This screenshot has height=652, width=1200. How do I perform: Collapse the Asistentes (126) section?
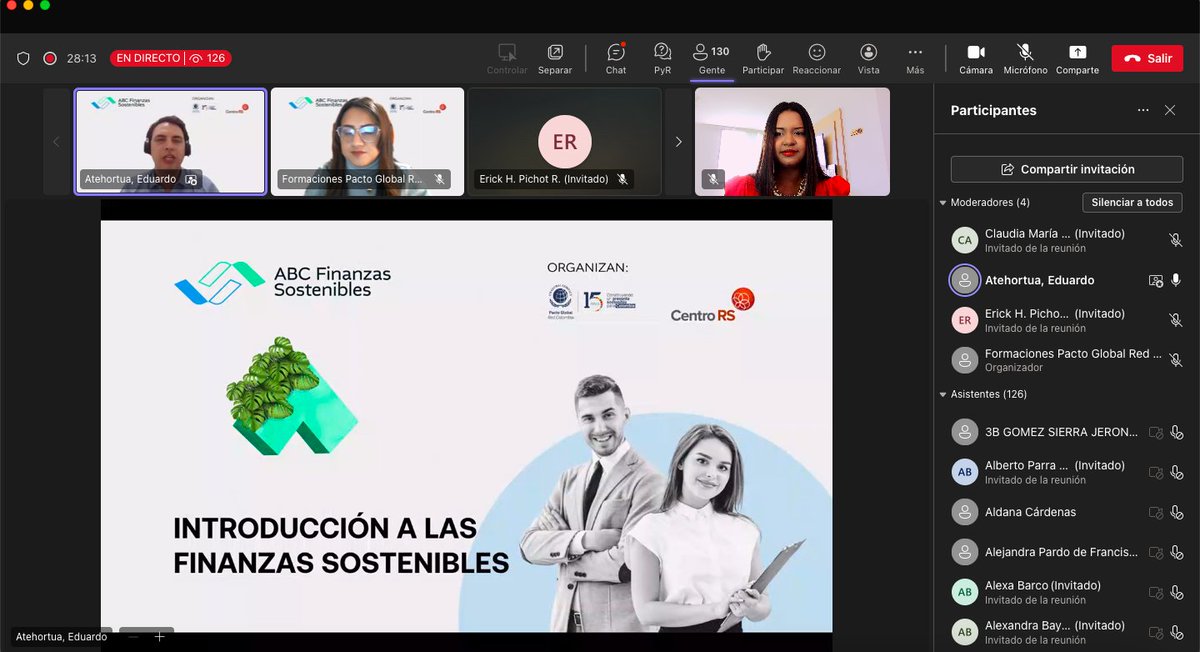(x=943, y=394)
